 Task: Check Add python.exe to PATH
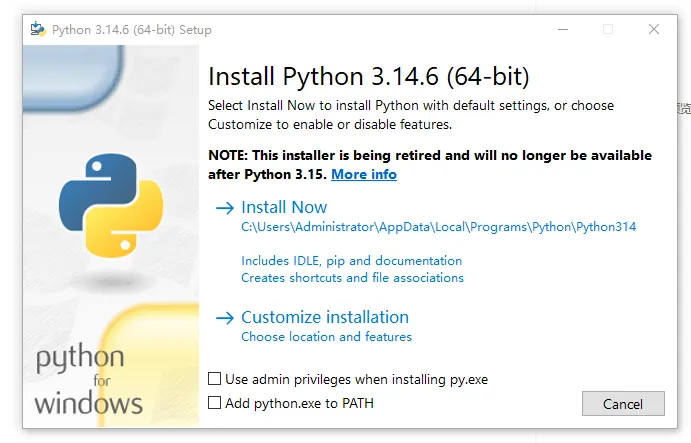[x=215, y=402]
